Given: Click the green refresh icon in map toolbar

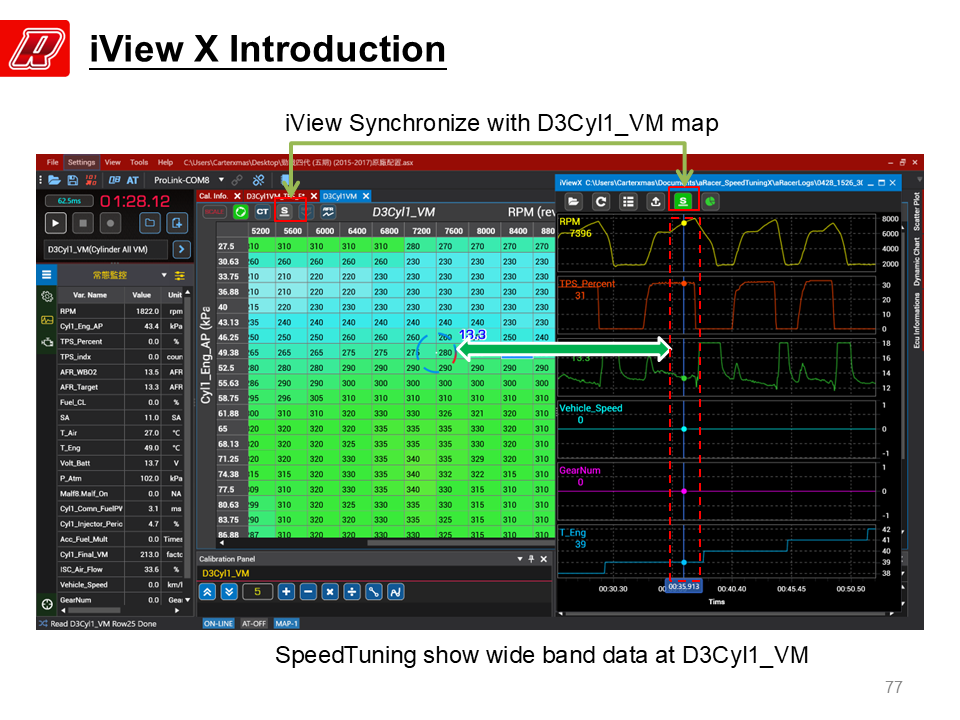Looking at the screenshot, I should click(x=241, y=212).
